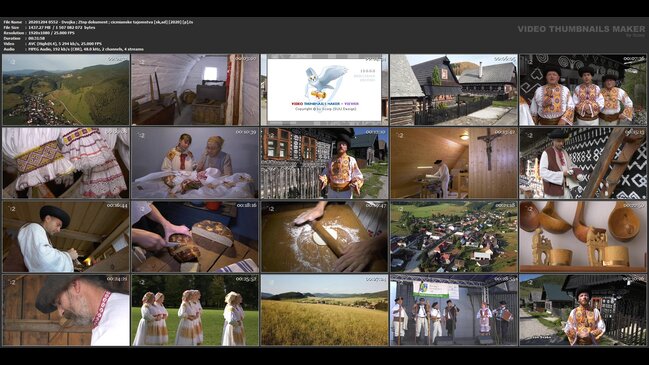This screenshot has height=365, width=649.
Task: Open the rolling pin dough thumbnail
Action: coord(324,237)
